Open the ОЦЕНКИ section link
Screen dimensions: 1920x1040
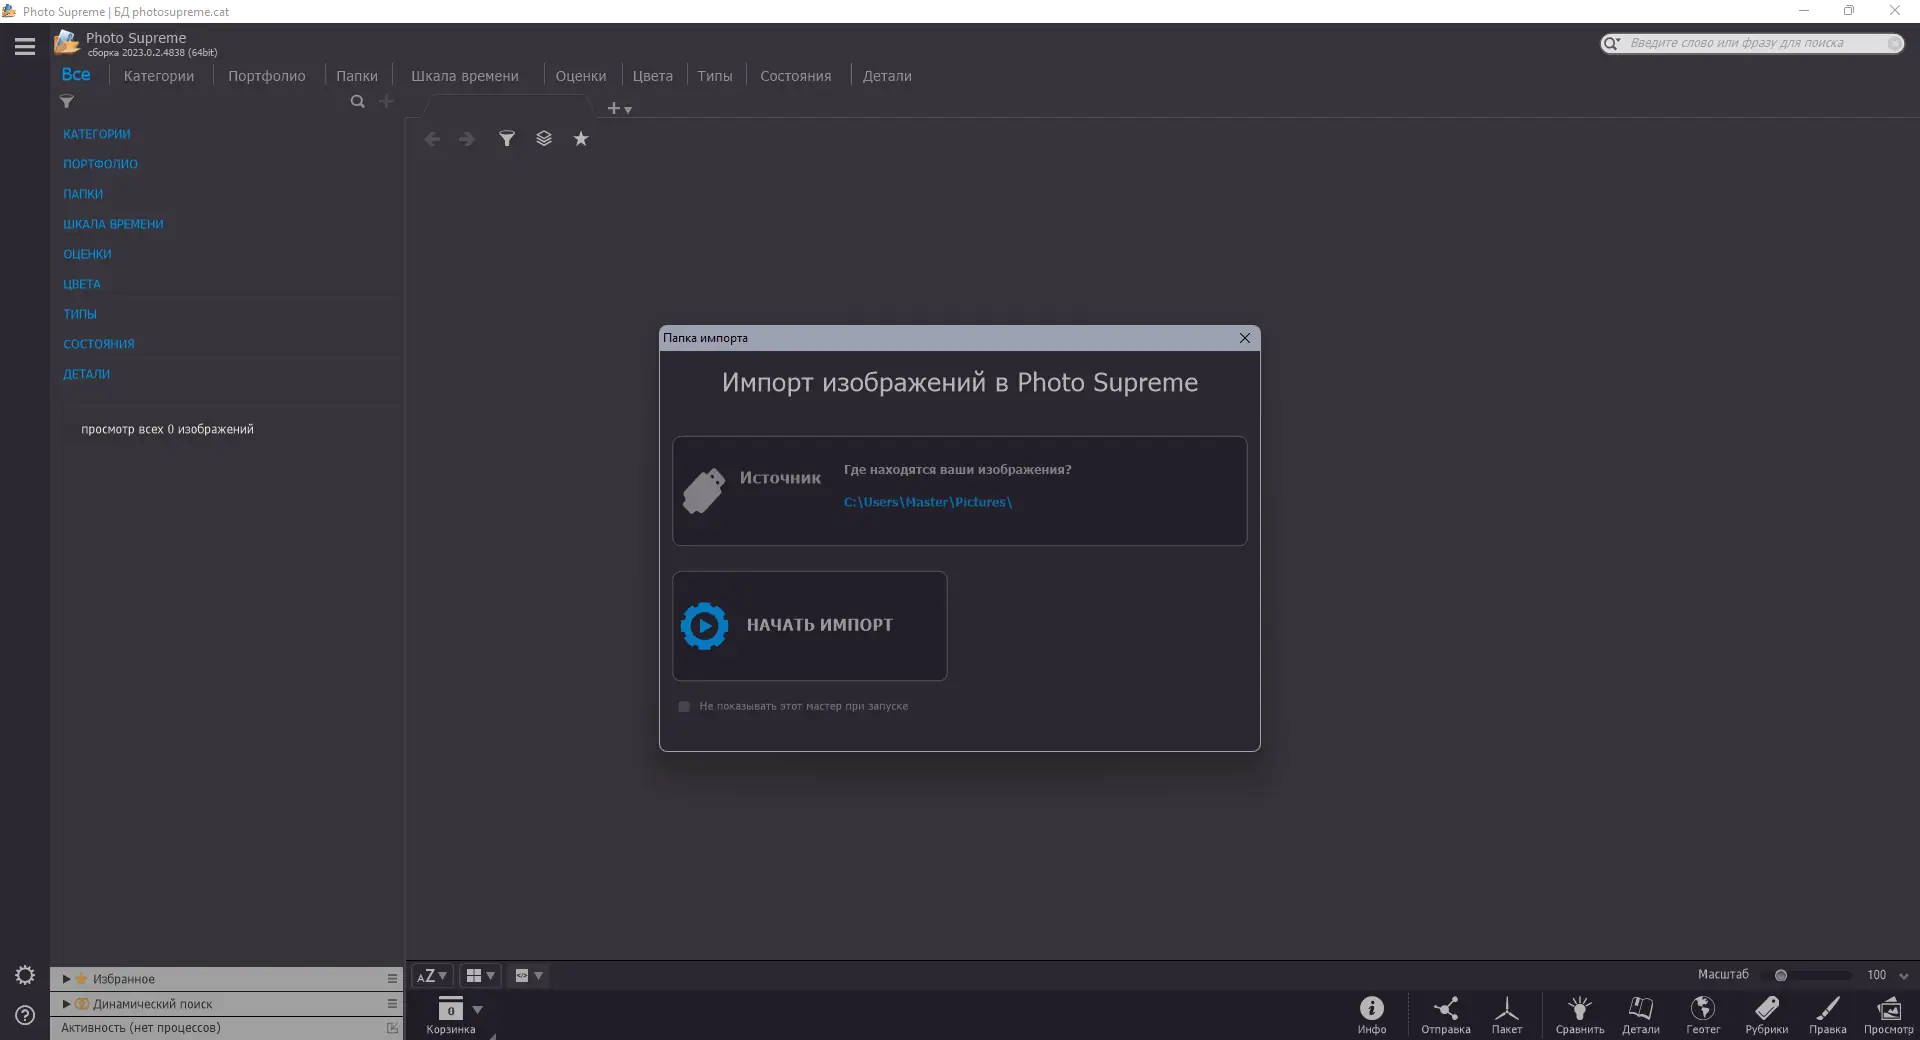88,254
